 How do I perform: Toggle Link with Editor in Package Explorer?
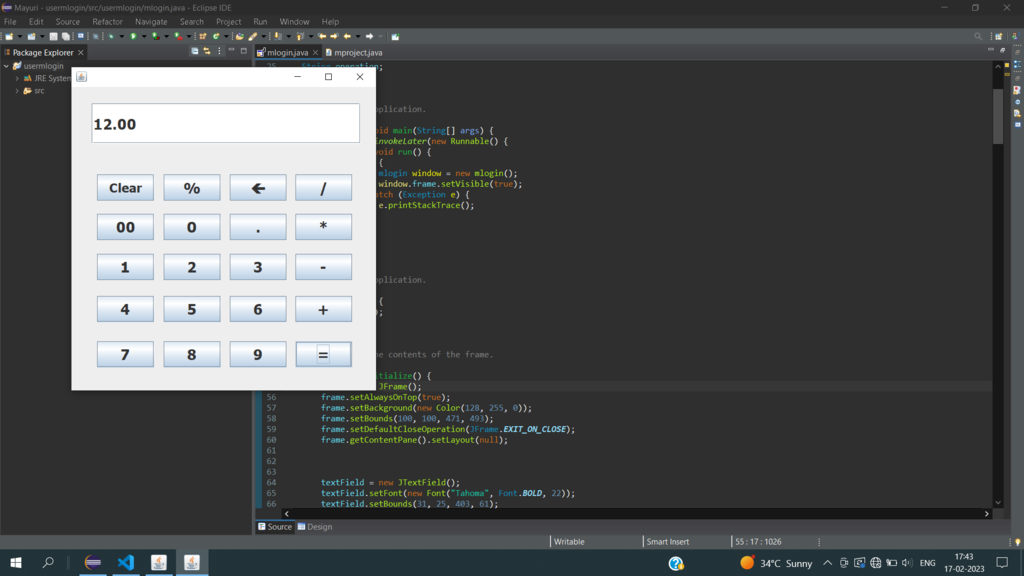click(x=207, y=51)
